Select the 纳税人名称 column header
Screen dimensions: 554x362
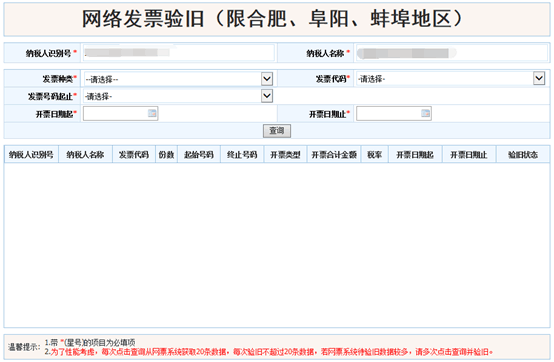[85, 155]
